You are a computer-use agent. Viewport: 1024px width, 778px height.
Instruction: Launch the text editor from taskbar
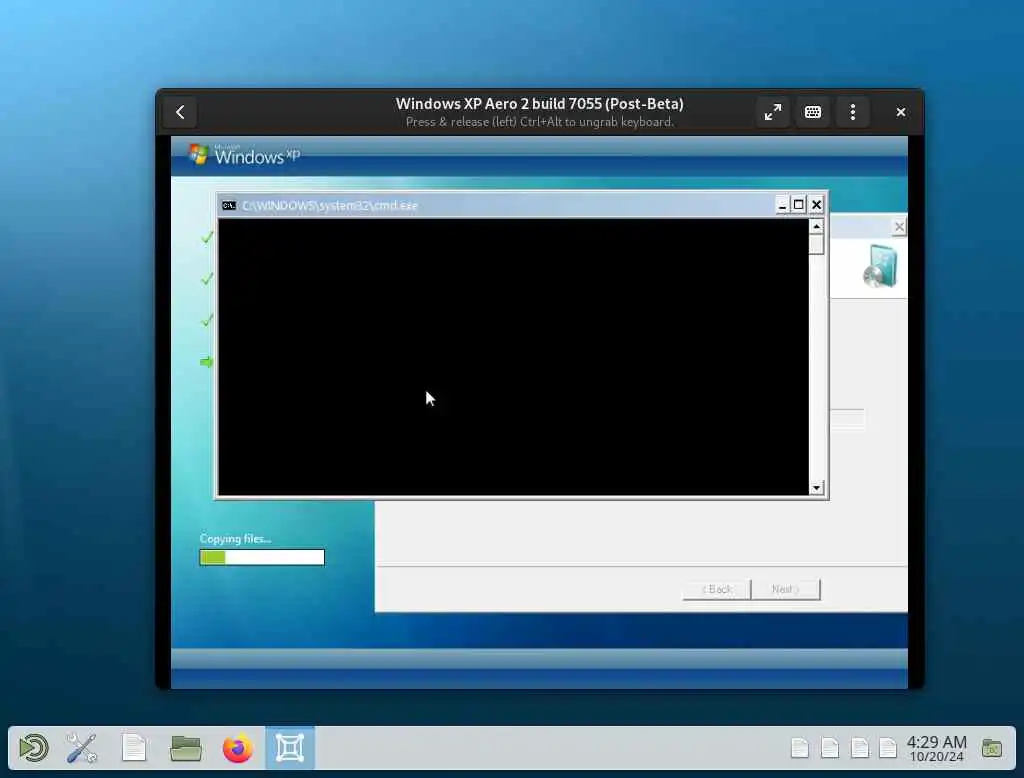(134, 748)
